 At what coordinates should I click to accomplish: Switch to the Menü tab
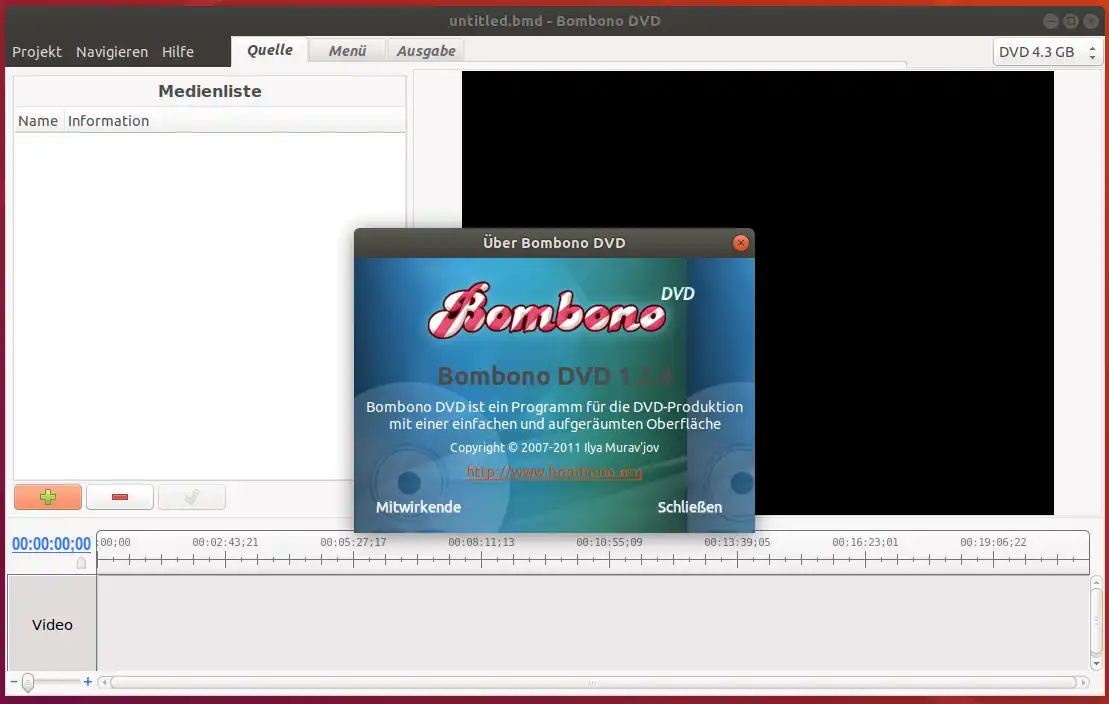click(x=347, y=51)
